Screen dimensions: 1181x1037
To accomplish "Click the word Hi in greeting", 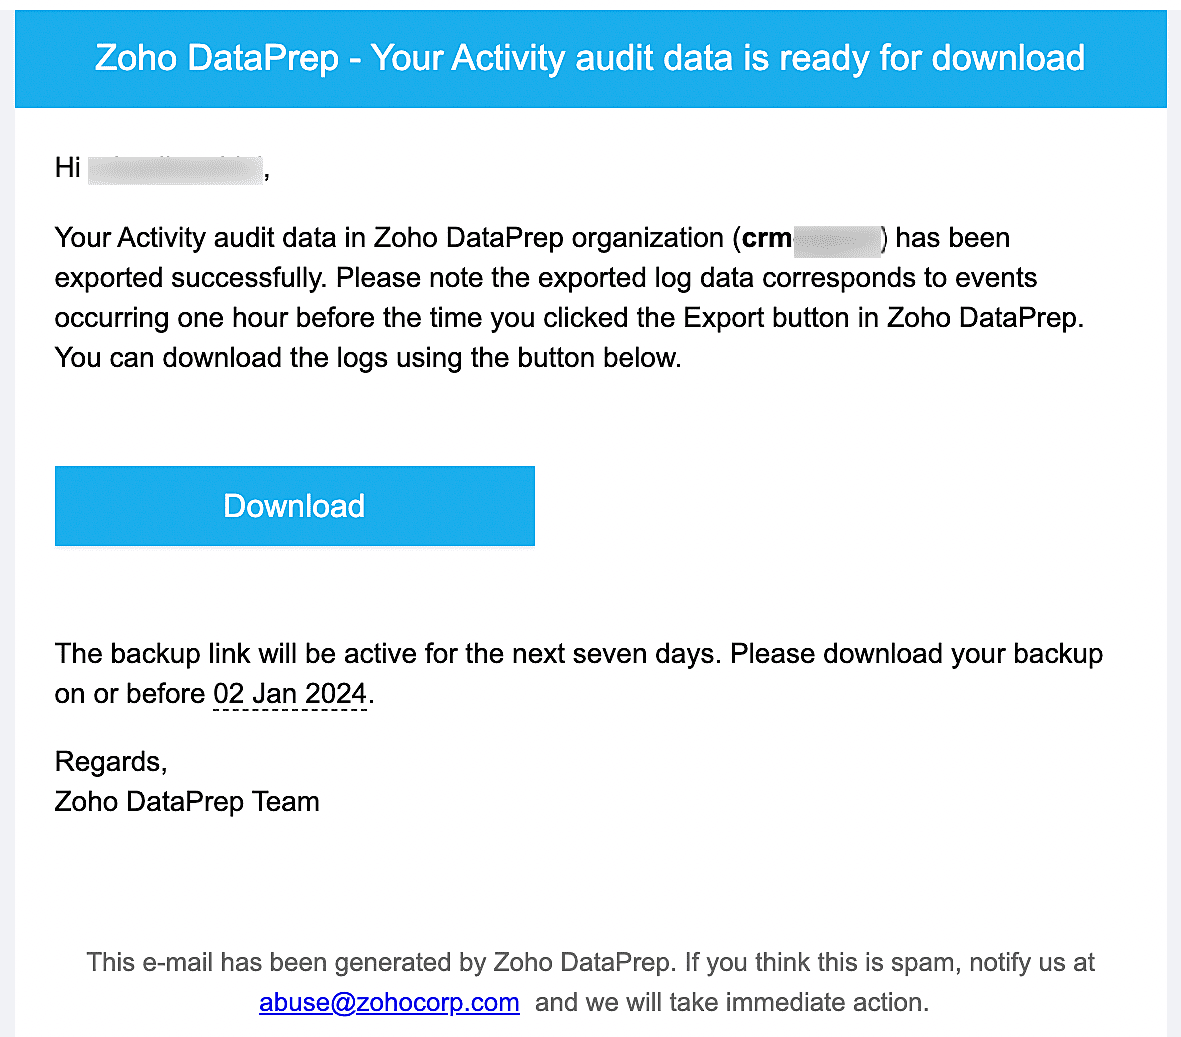I will (68, 168).
